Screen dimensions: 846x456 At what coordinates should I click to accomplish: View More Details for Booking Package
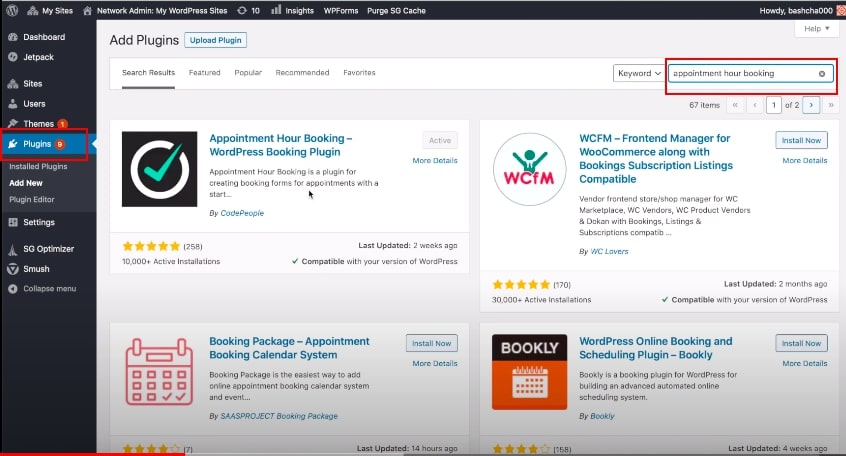[435, 363]
